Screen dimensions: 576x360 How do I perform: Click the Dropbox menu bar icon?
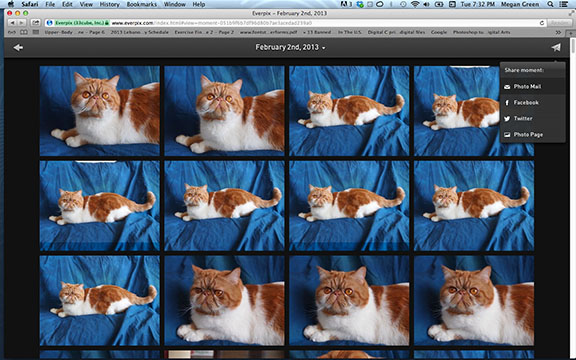coord(360,4)
